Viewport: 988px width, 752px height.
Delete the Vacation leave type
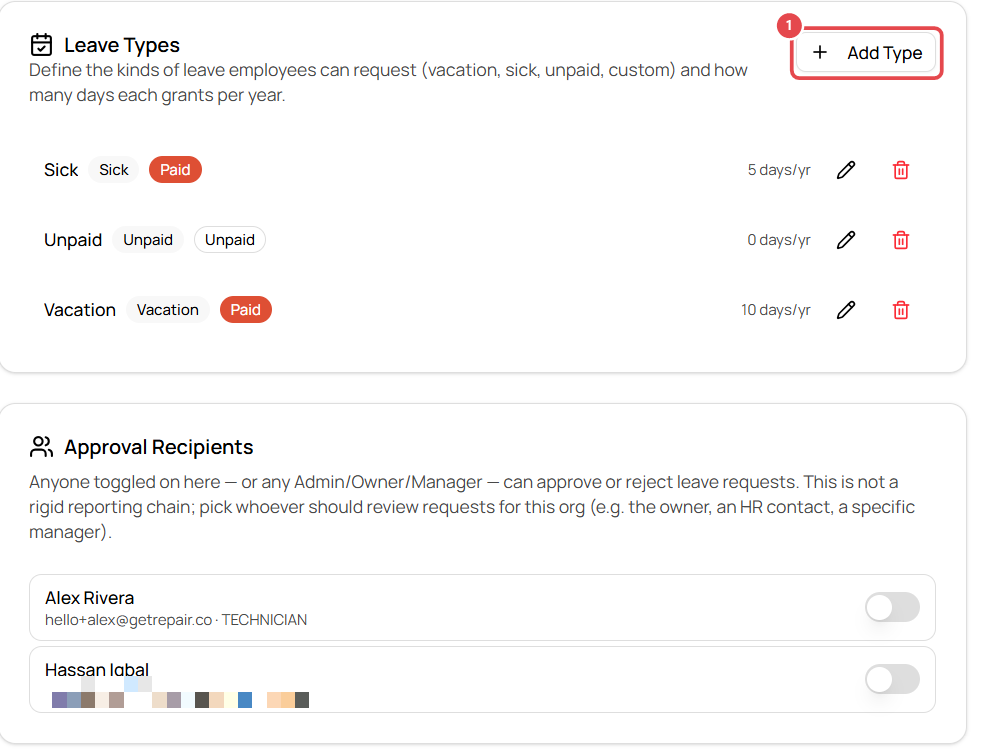coord(900,310)
